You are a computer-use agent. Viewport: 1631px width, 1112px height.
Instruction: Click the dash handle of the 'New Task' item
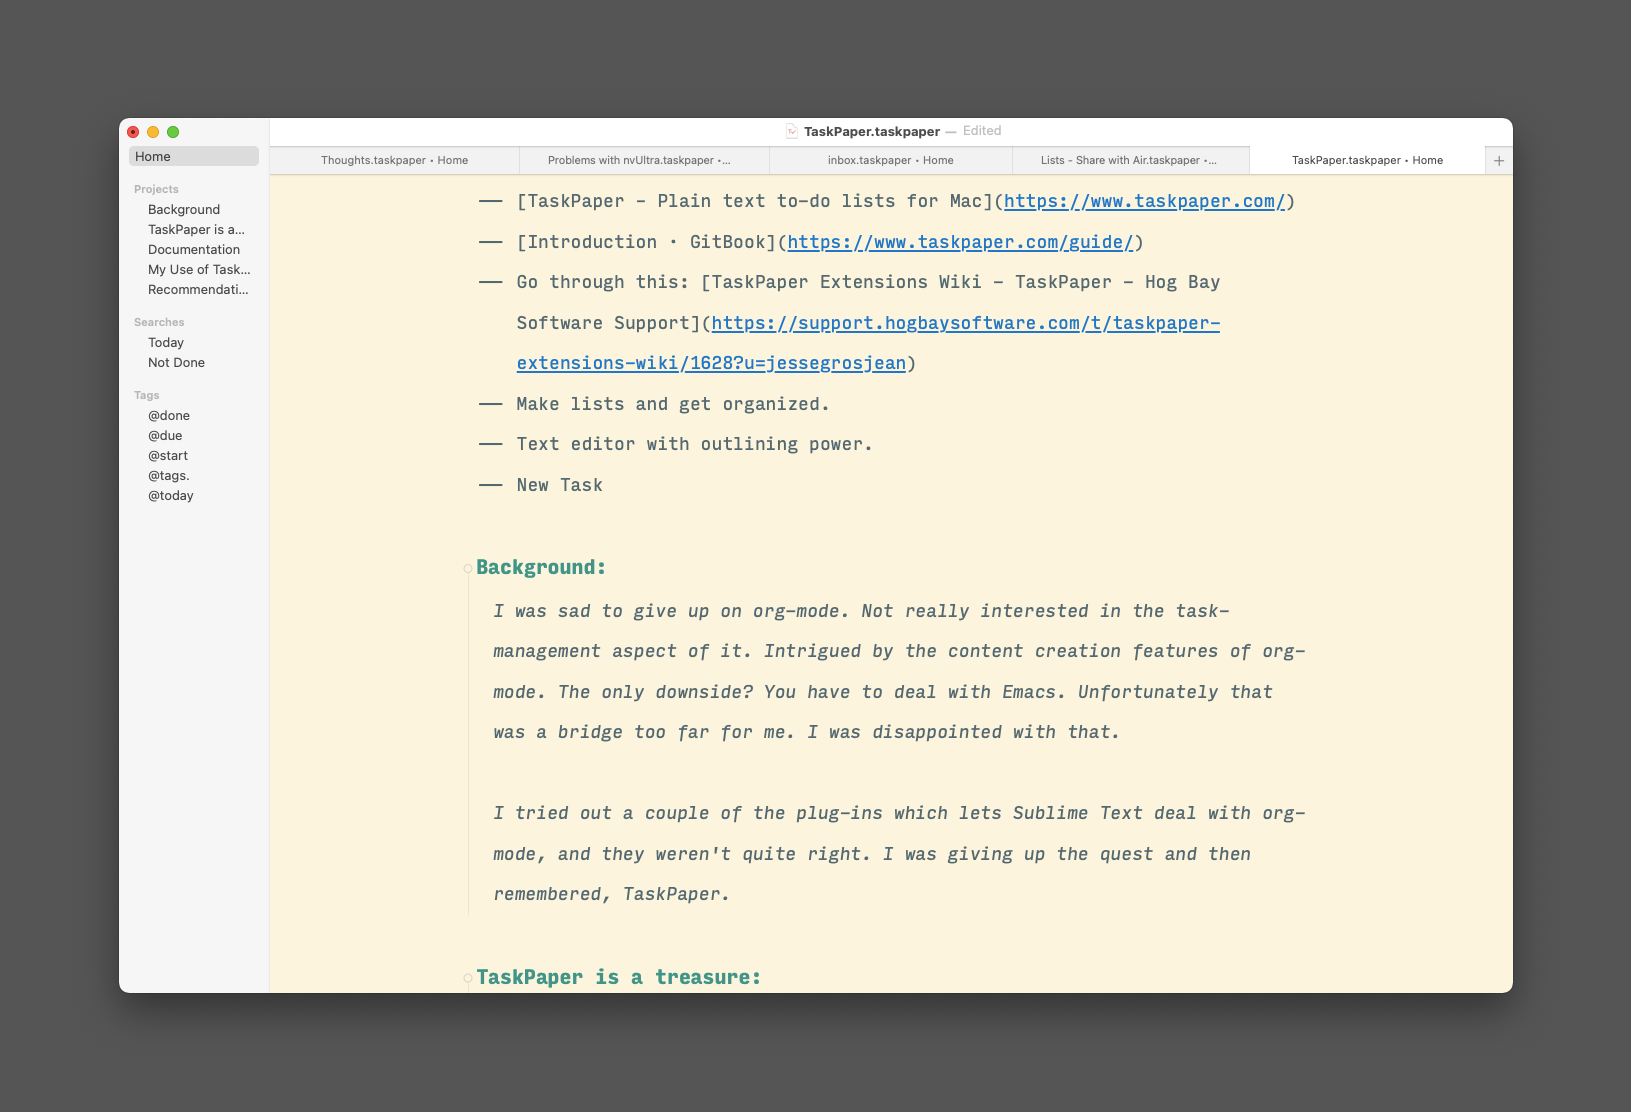(x=490, y=485)
